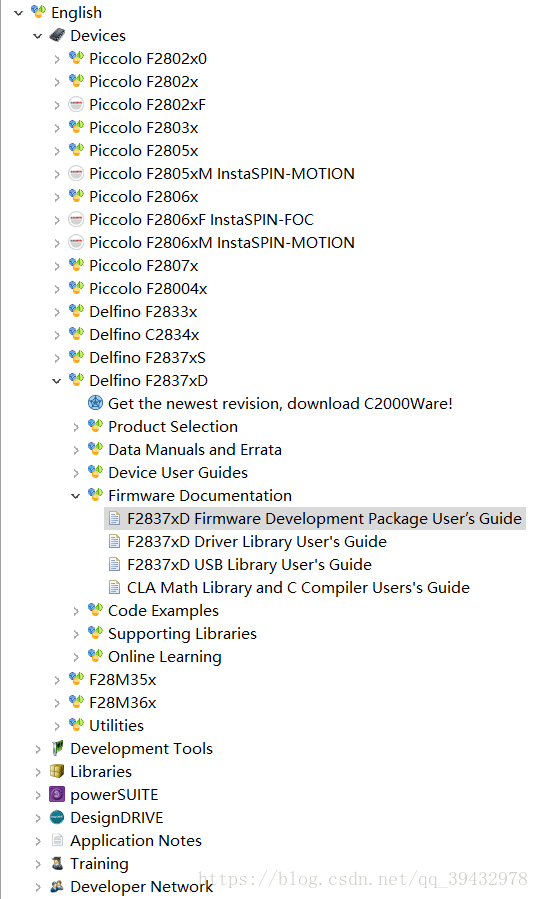Click the Development Tools board icon
Screen dimensions: 539x899
57,748
